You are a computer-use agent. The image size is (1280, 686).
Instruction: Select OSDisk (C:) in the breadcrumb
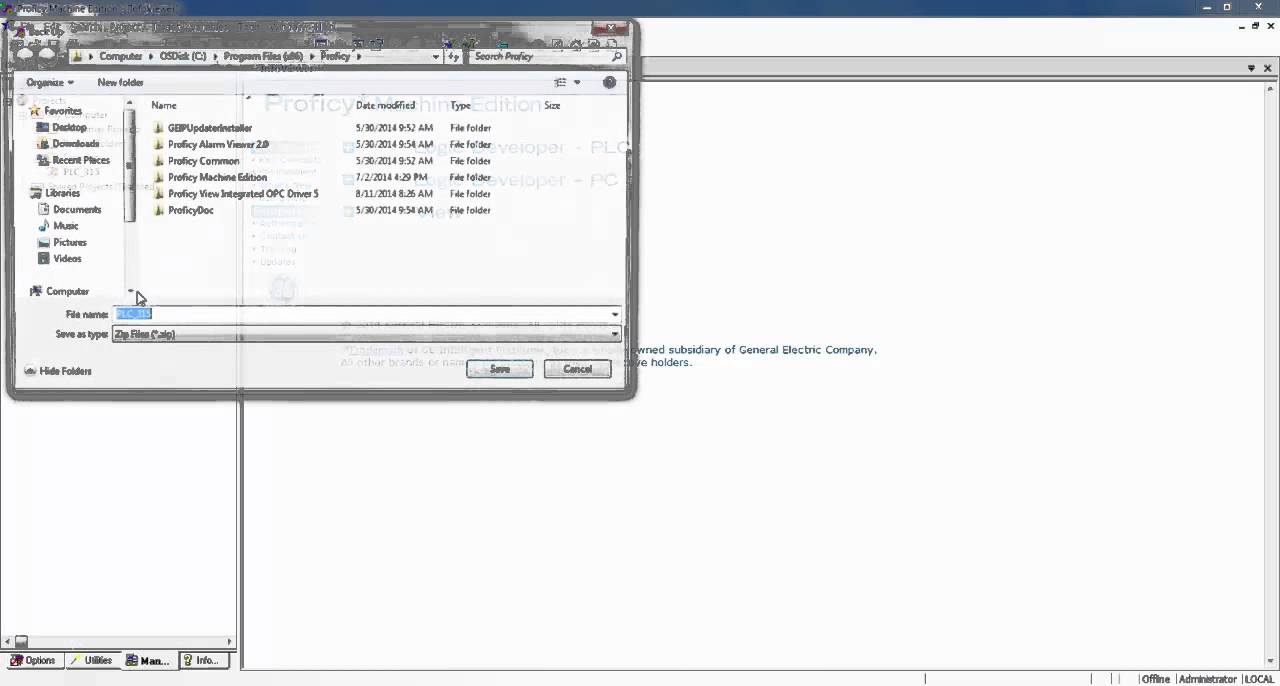coord(183,57)
